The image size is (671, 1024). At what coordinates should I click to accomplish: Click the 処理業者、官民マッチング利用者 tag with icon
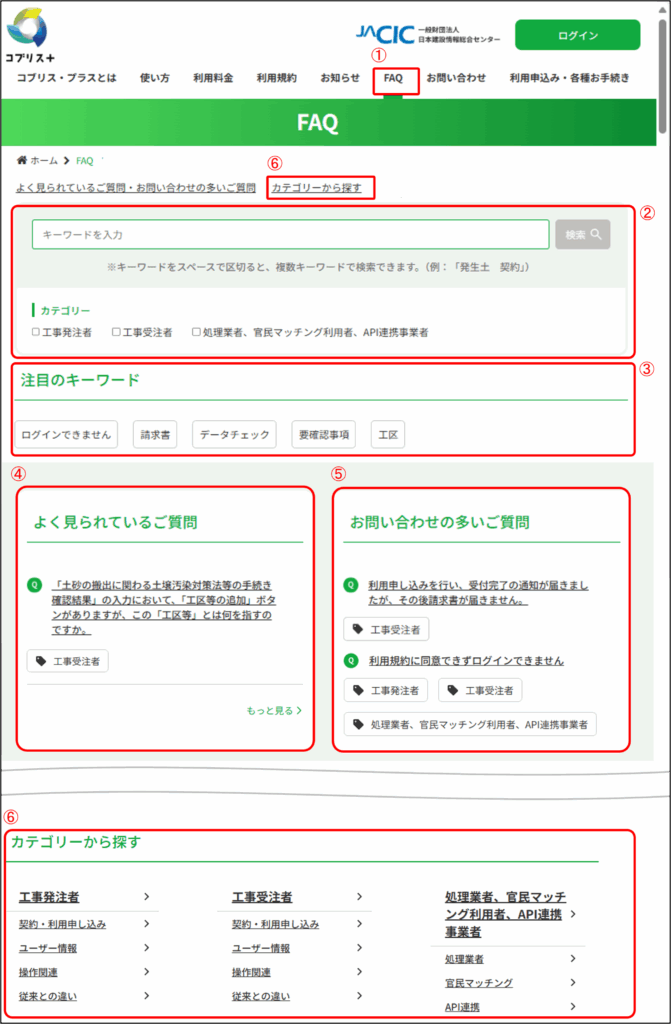(470, 723)
